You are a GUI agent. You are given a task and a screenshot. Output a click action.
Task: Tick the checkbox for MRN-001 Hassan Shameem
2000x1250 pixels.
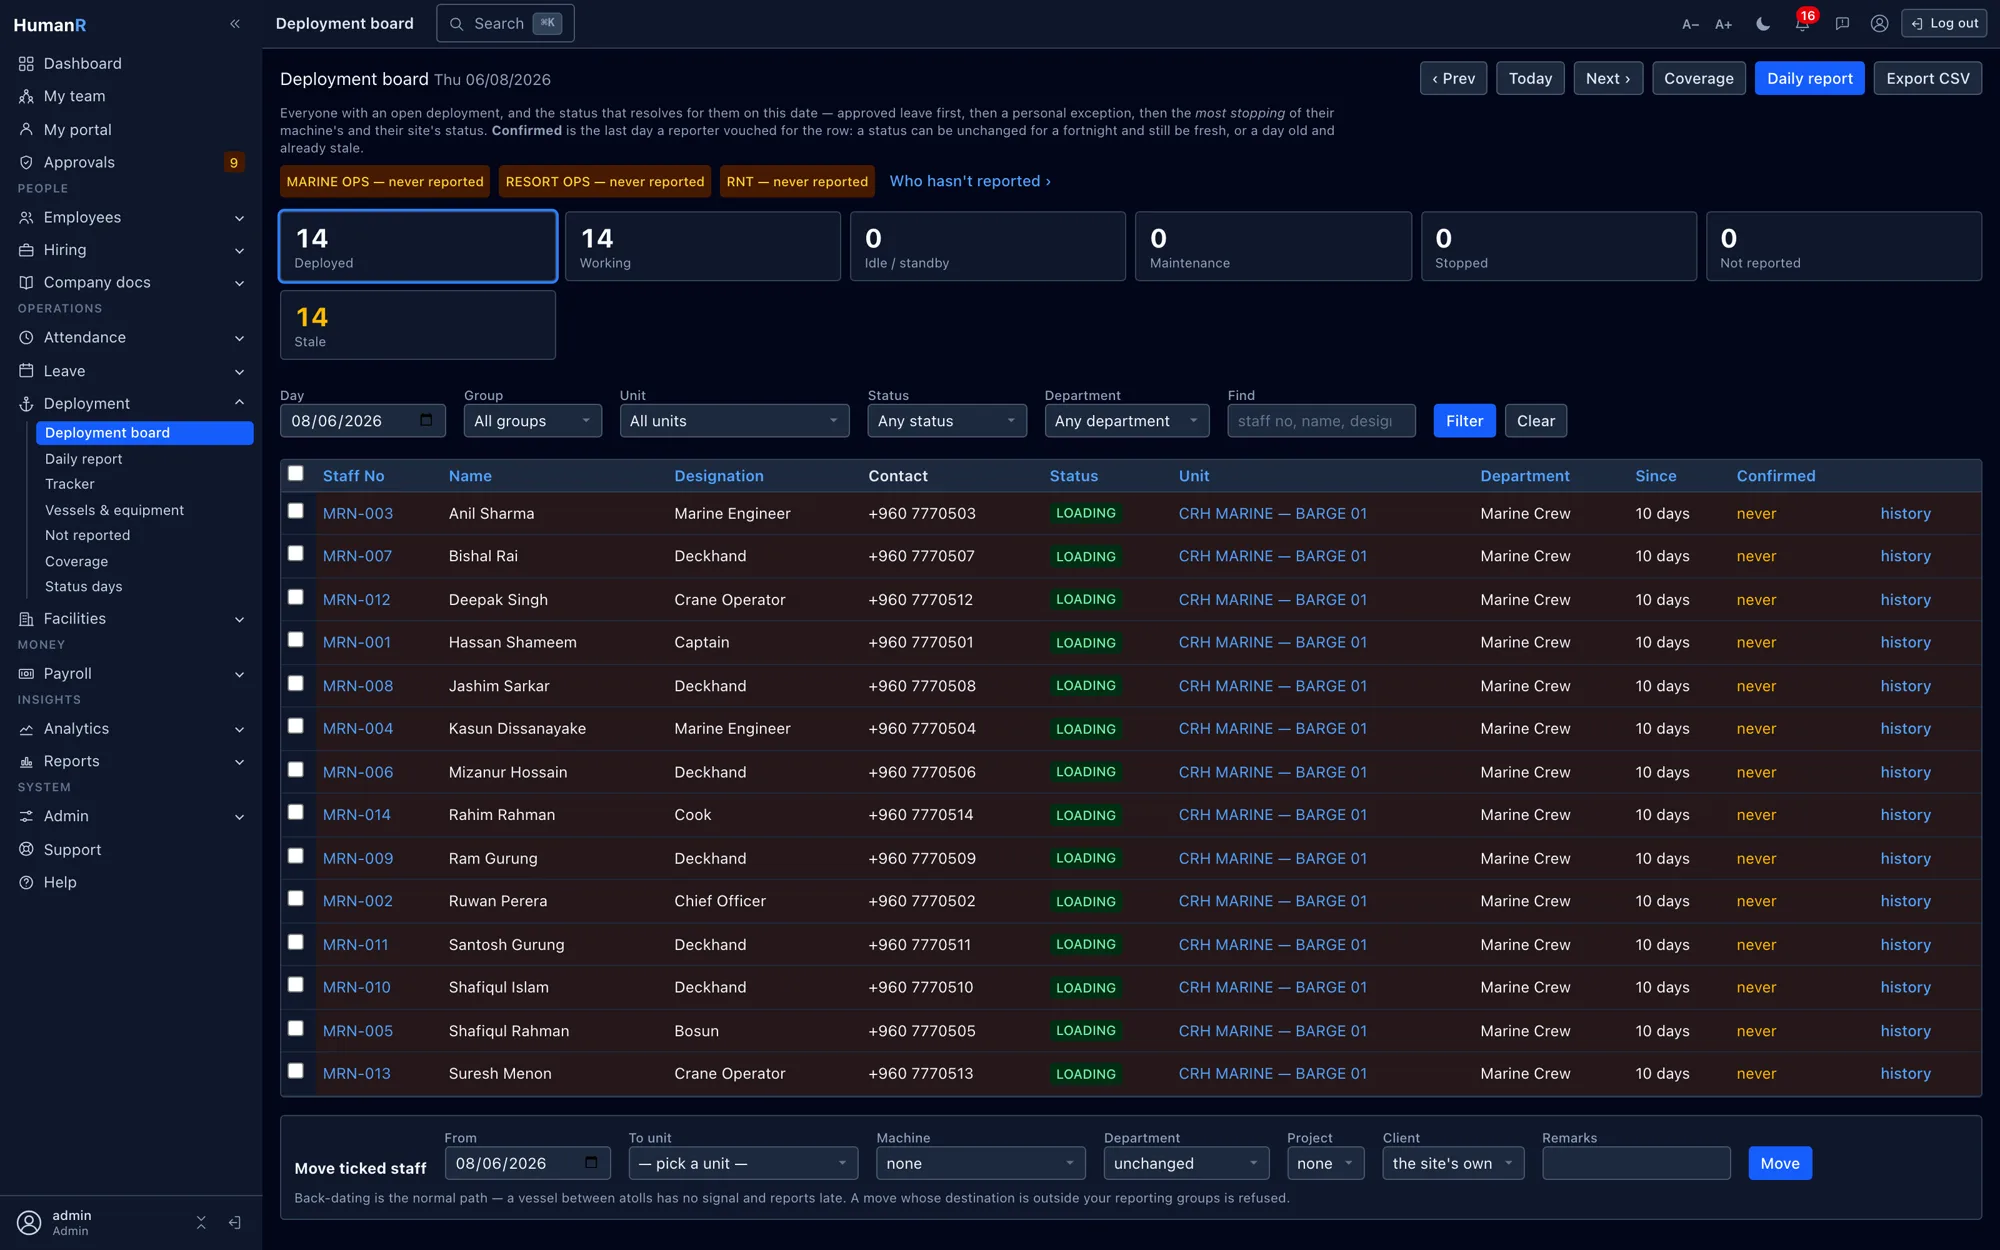(x=296, y=640)
